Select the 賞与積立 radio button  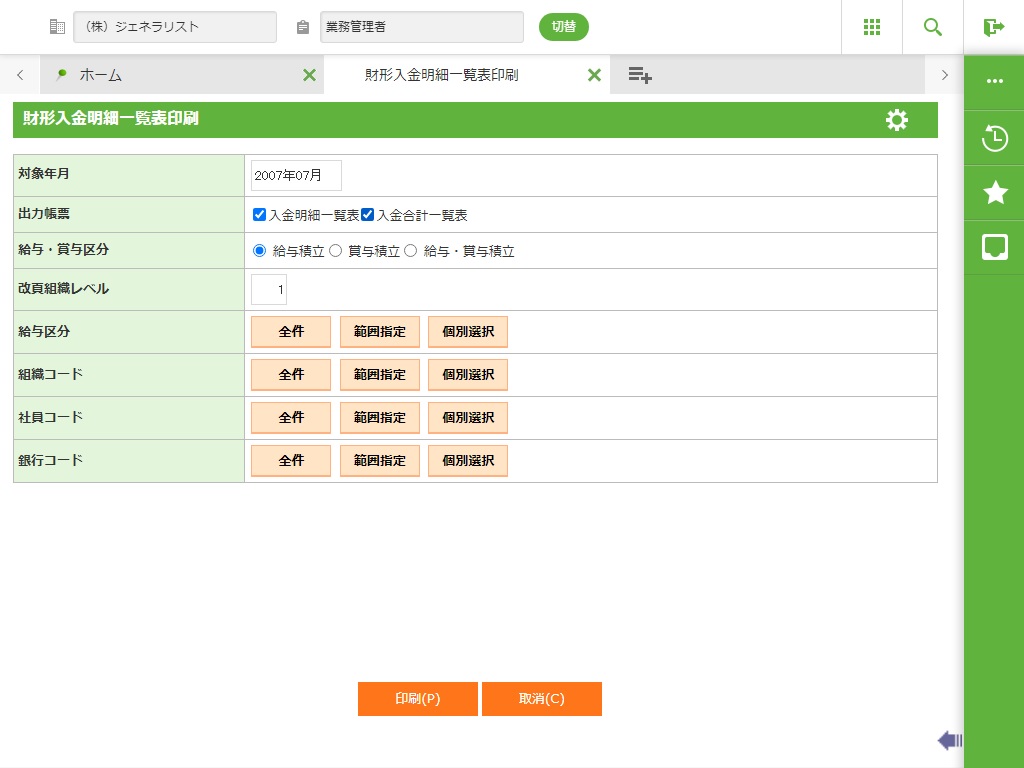(336, 251)
